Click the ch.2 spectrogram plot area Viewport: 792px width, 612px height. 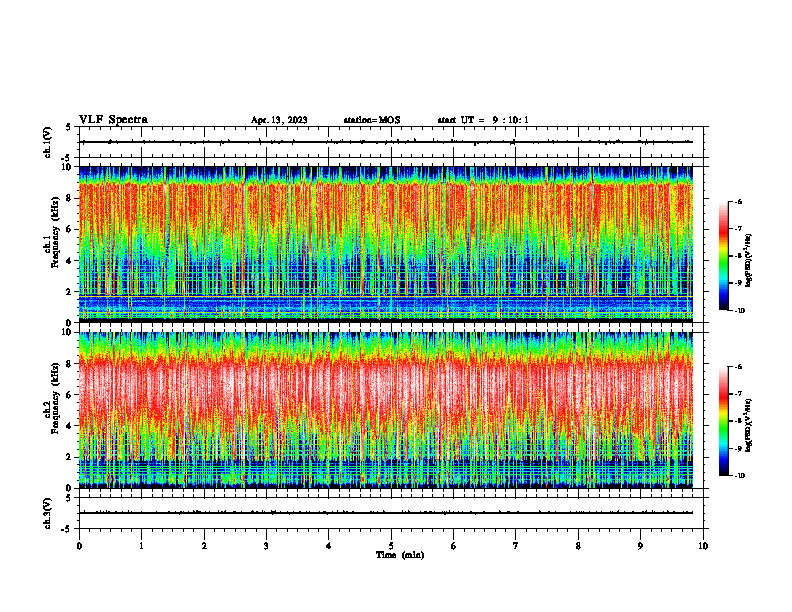[x=385, y=410]
